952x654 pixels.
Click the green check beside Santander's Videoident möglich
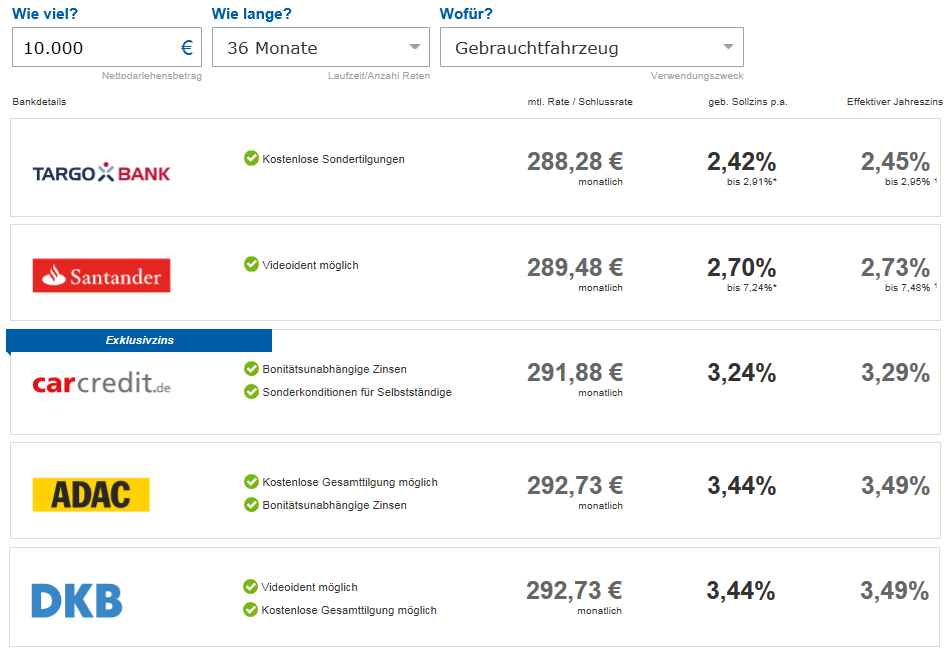[x=251, y=264]
